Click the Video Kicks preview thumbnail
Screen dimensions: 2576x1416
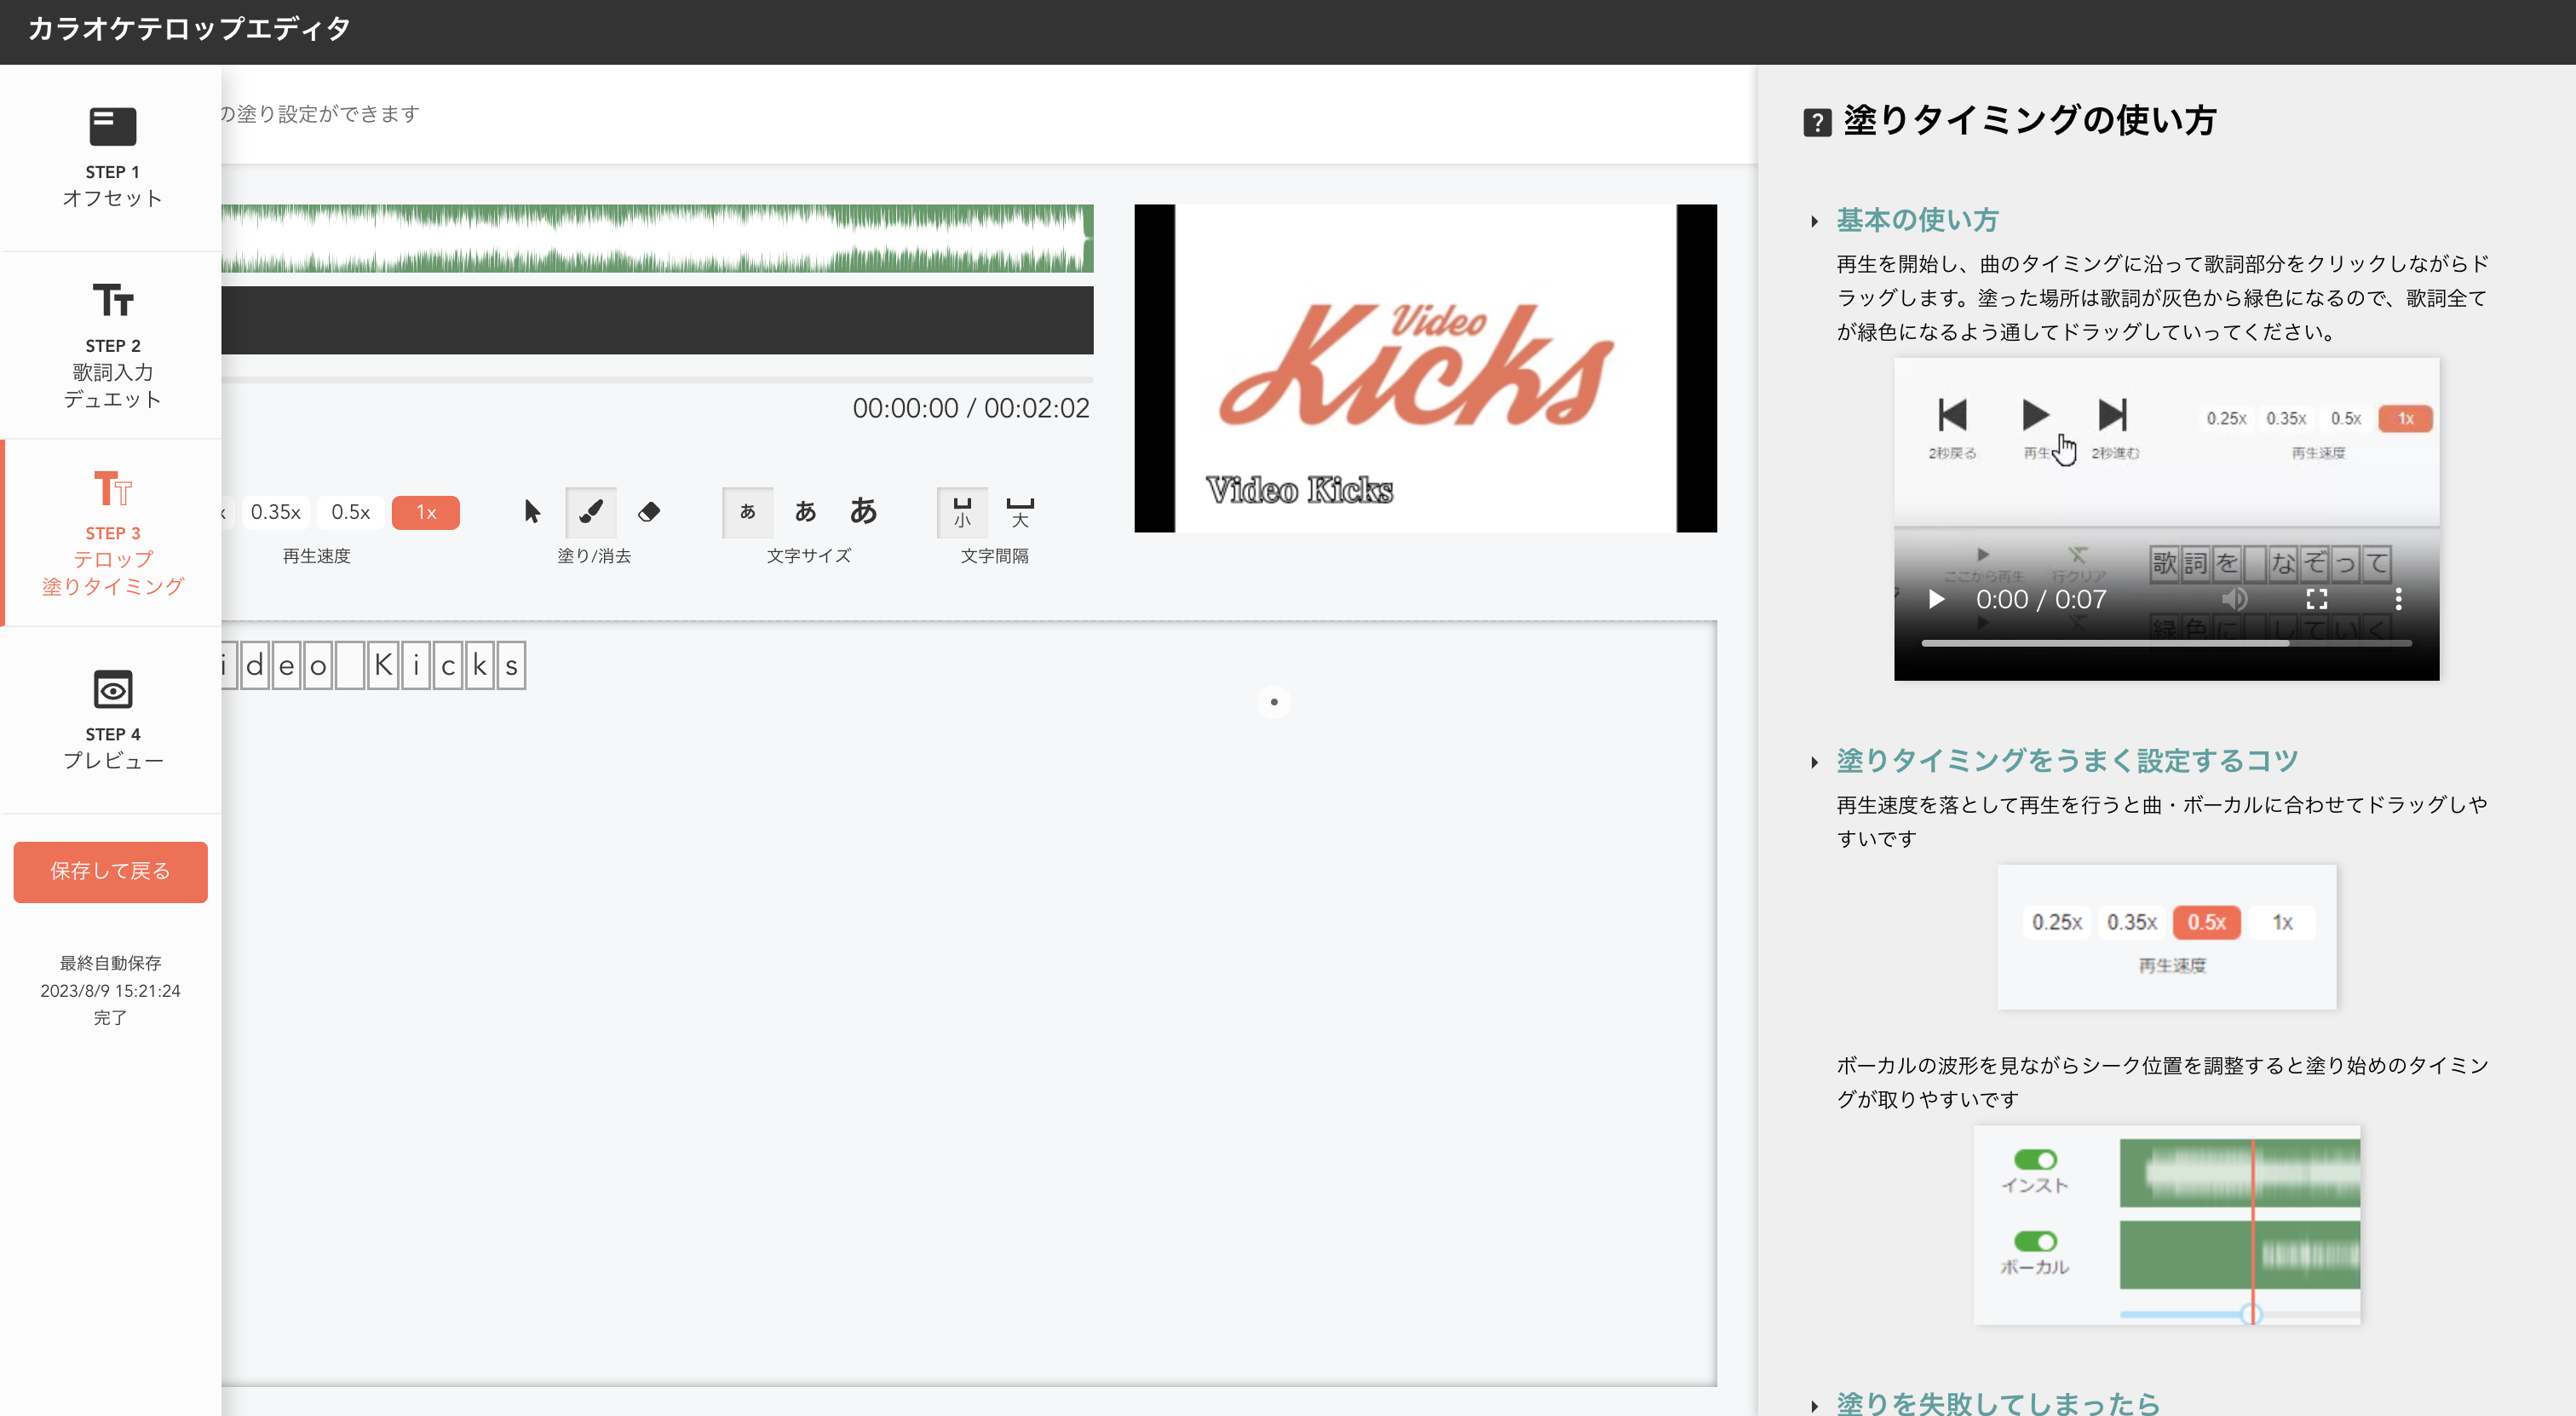pos(1425,368)
